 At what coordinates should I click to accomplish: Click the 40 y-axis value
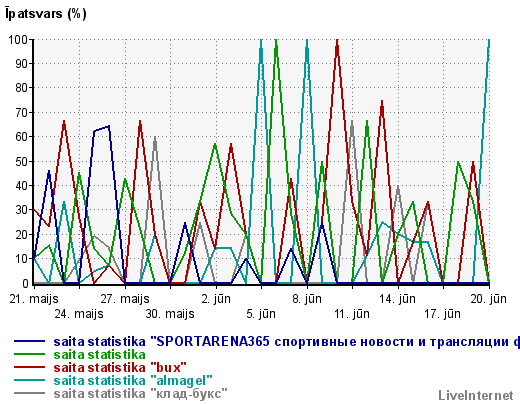pos(21,186)
